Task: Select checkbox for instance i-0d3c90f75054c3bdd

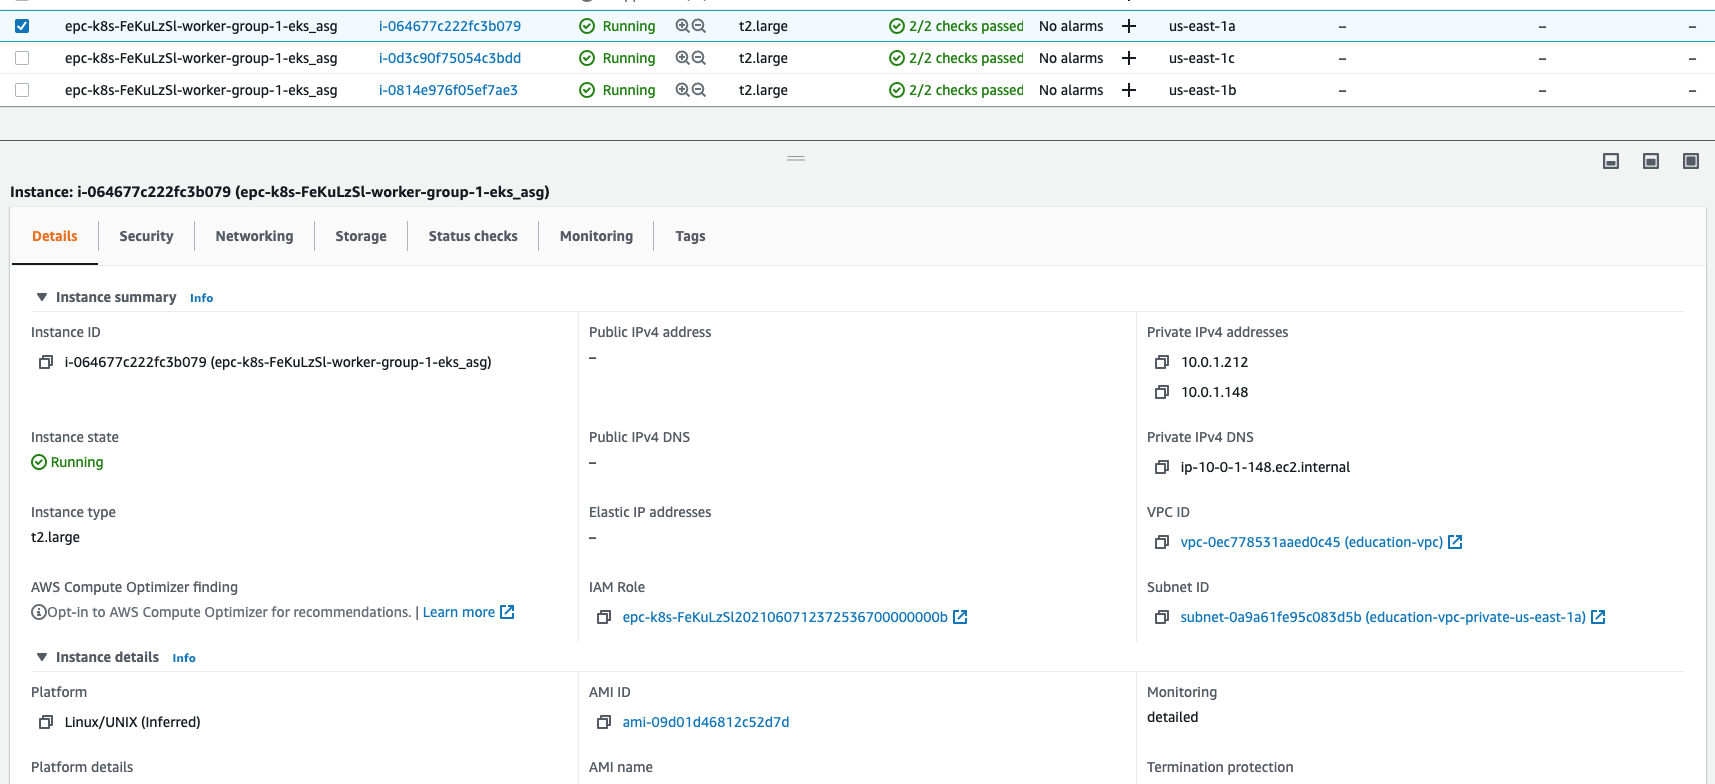Action: click(x=22, y=58)
